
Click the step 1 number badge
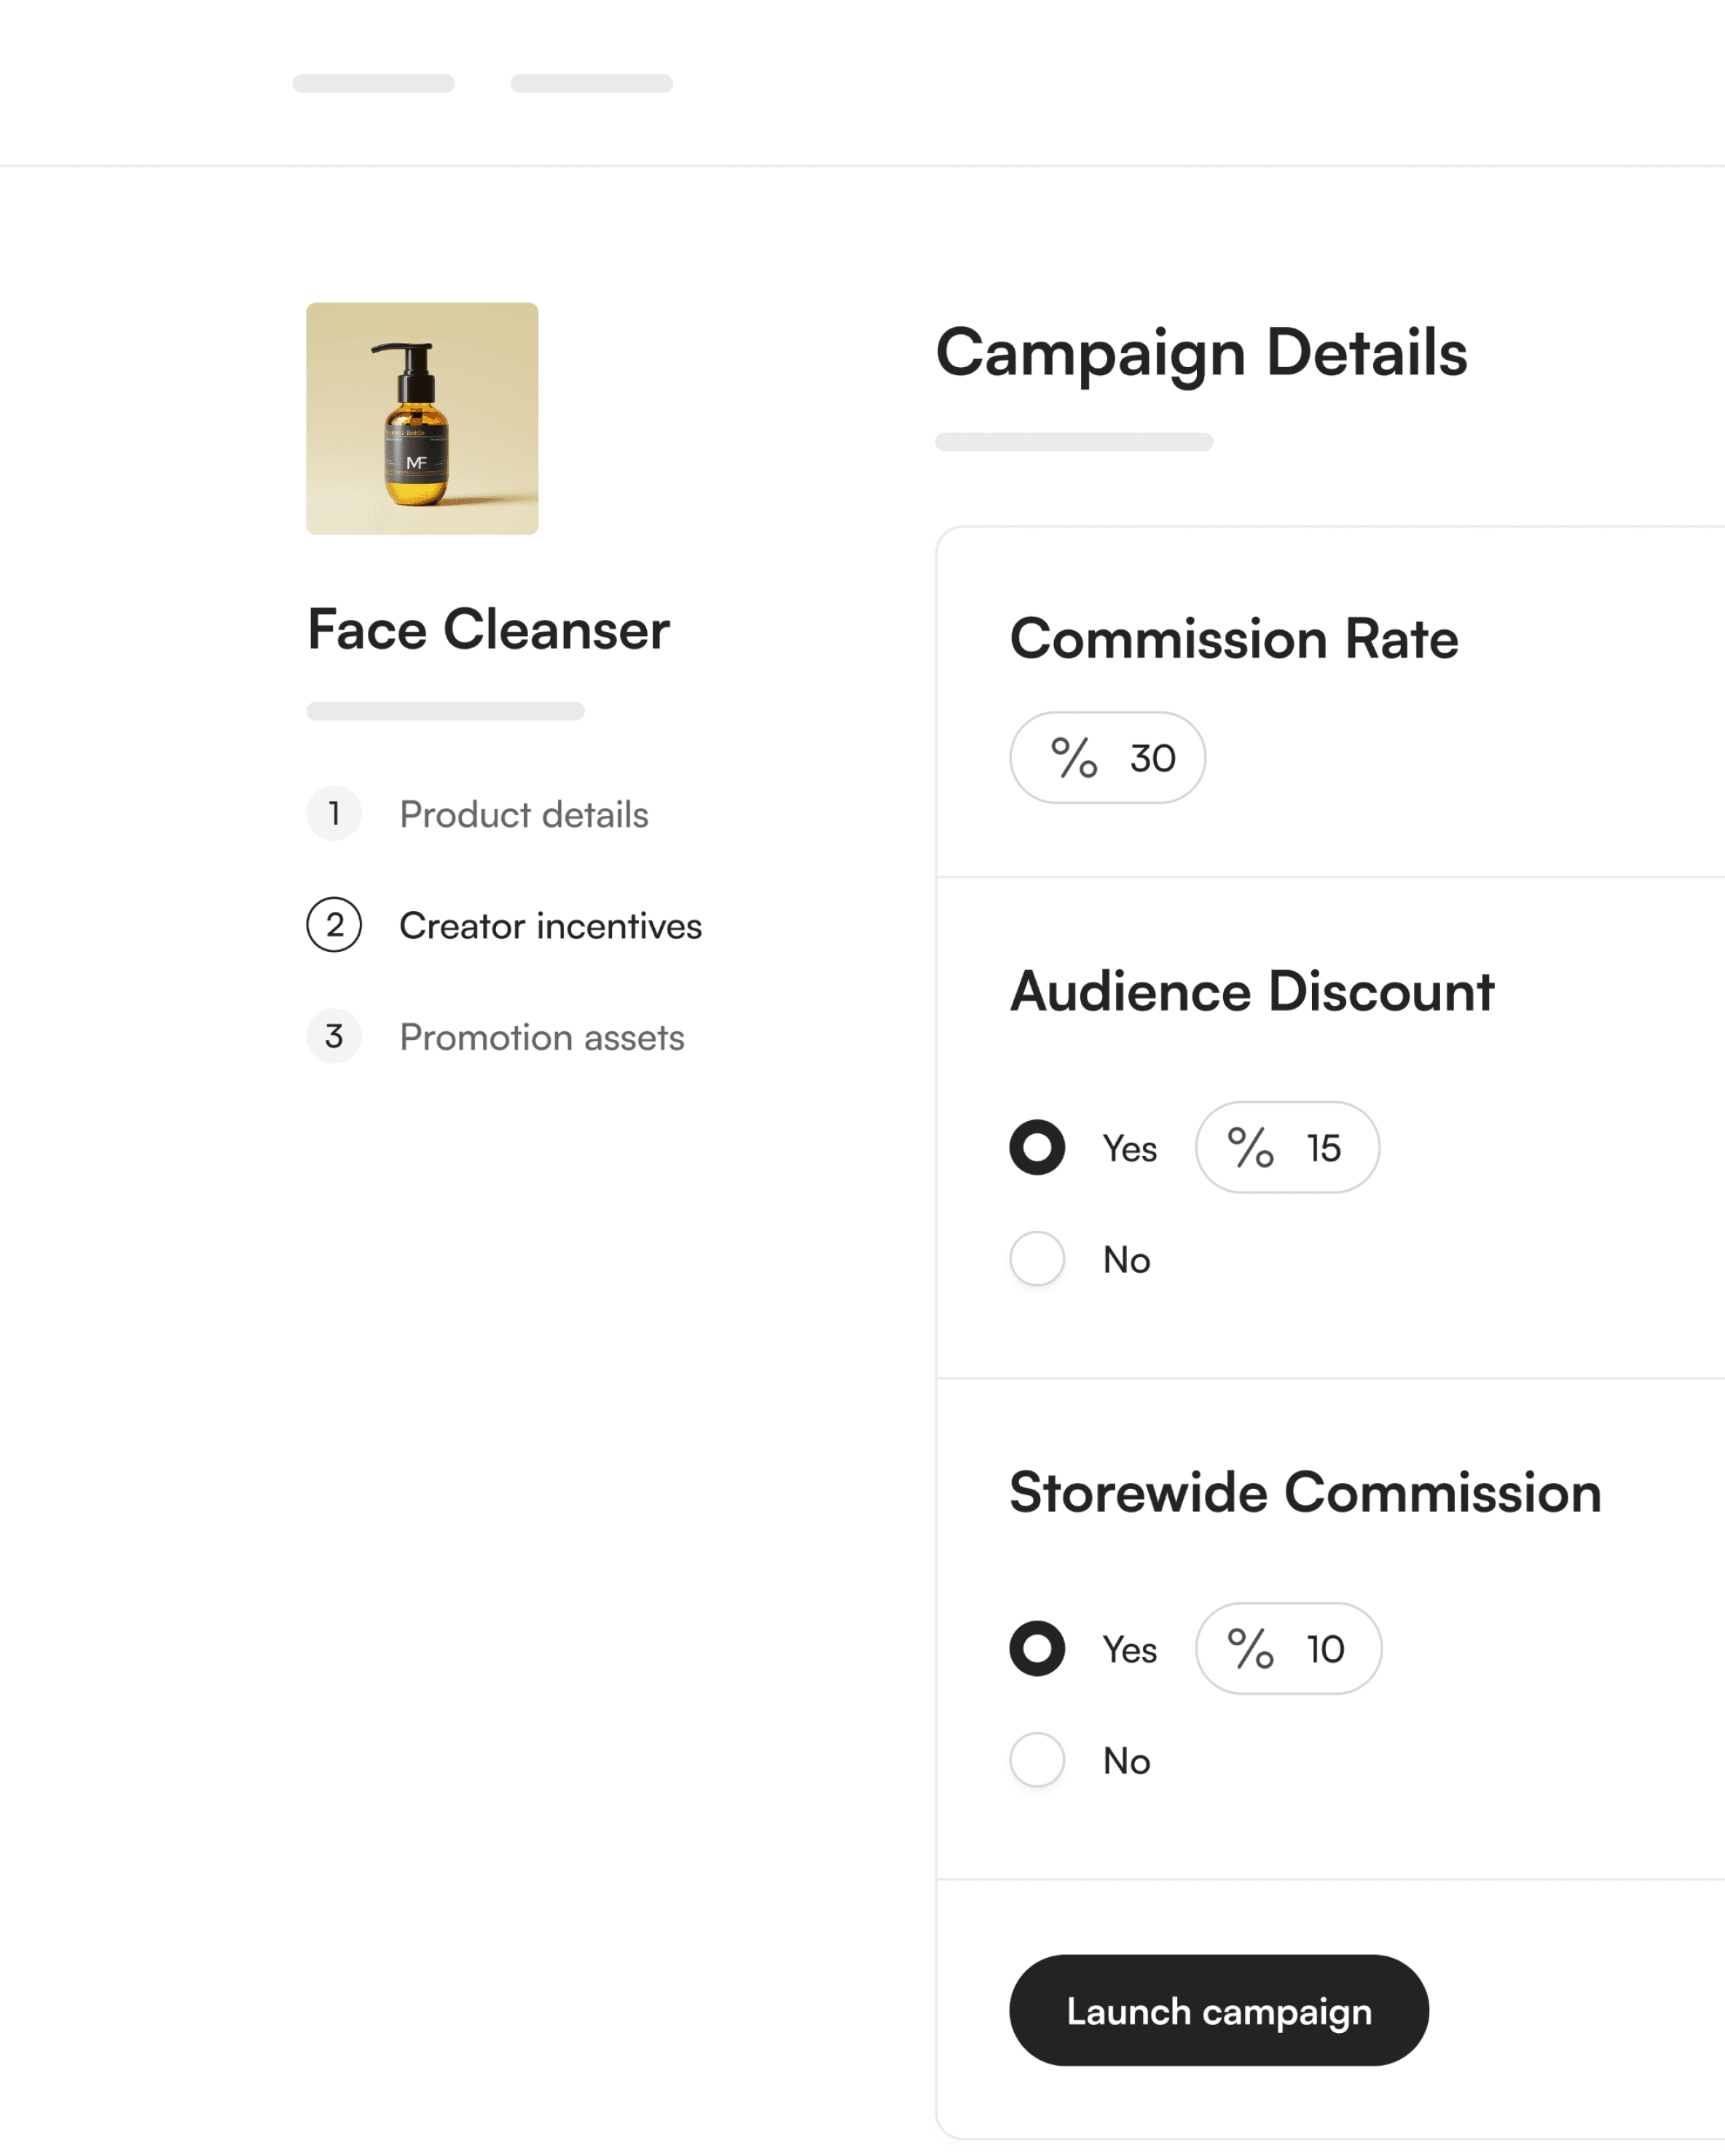click(334, 814)
